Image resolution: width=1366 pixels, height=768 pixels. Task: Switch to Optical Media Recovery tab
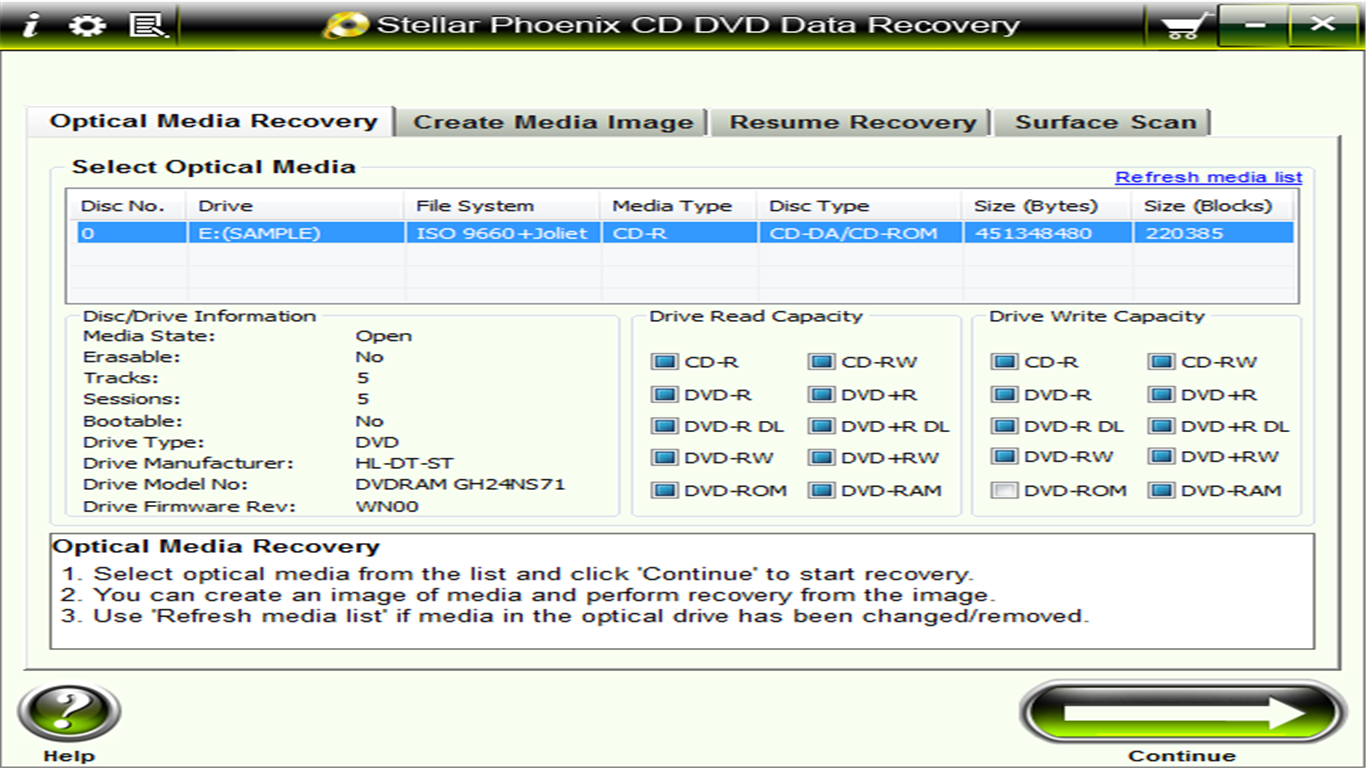(213, 121)
